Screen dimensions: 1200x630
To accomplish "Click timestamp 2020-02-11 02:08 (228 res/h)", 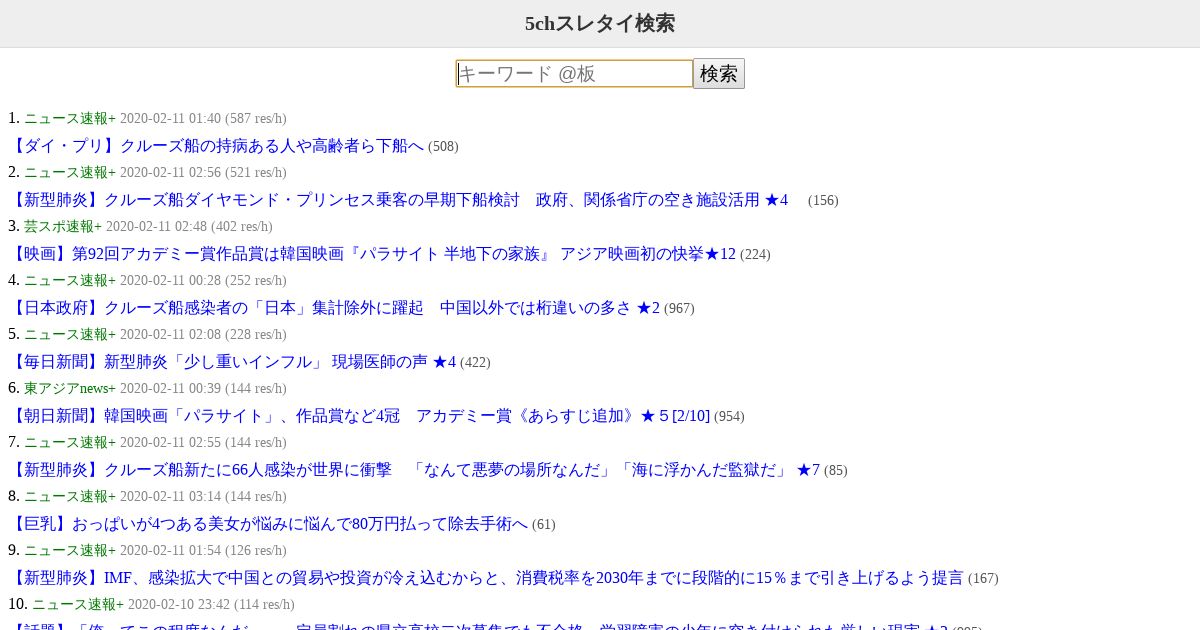I will 203,335.
